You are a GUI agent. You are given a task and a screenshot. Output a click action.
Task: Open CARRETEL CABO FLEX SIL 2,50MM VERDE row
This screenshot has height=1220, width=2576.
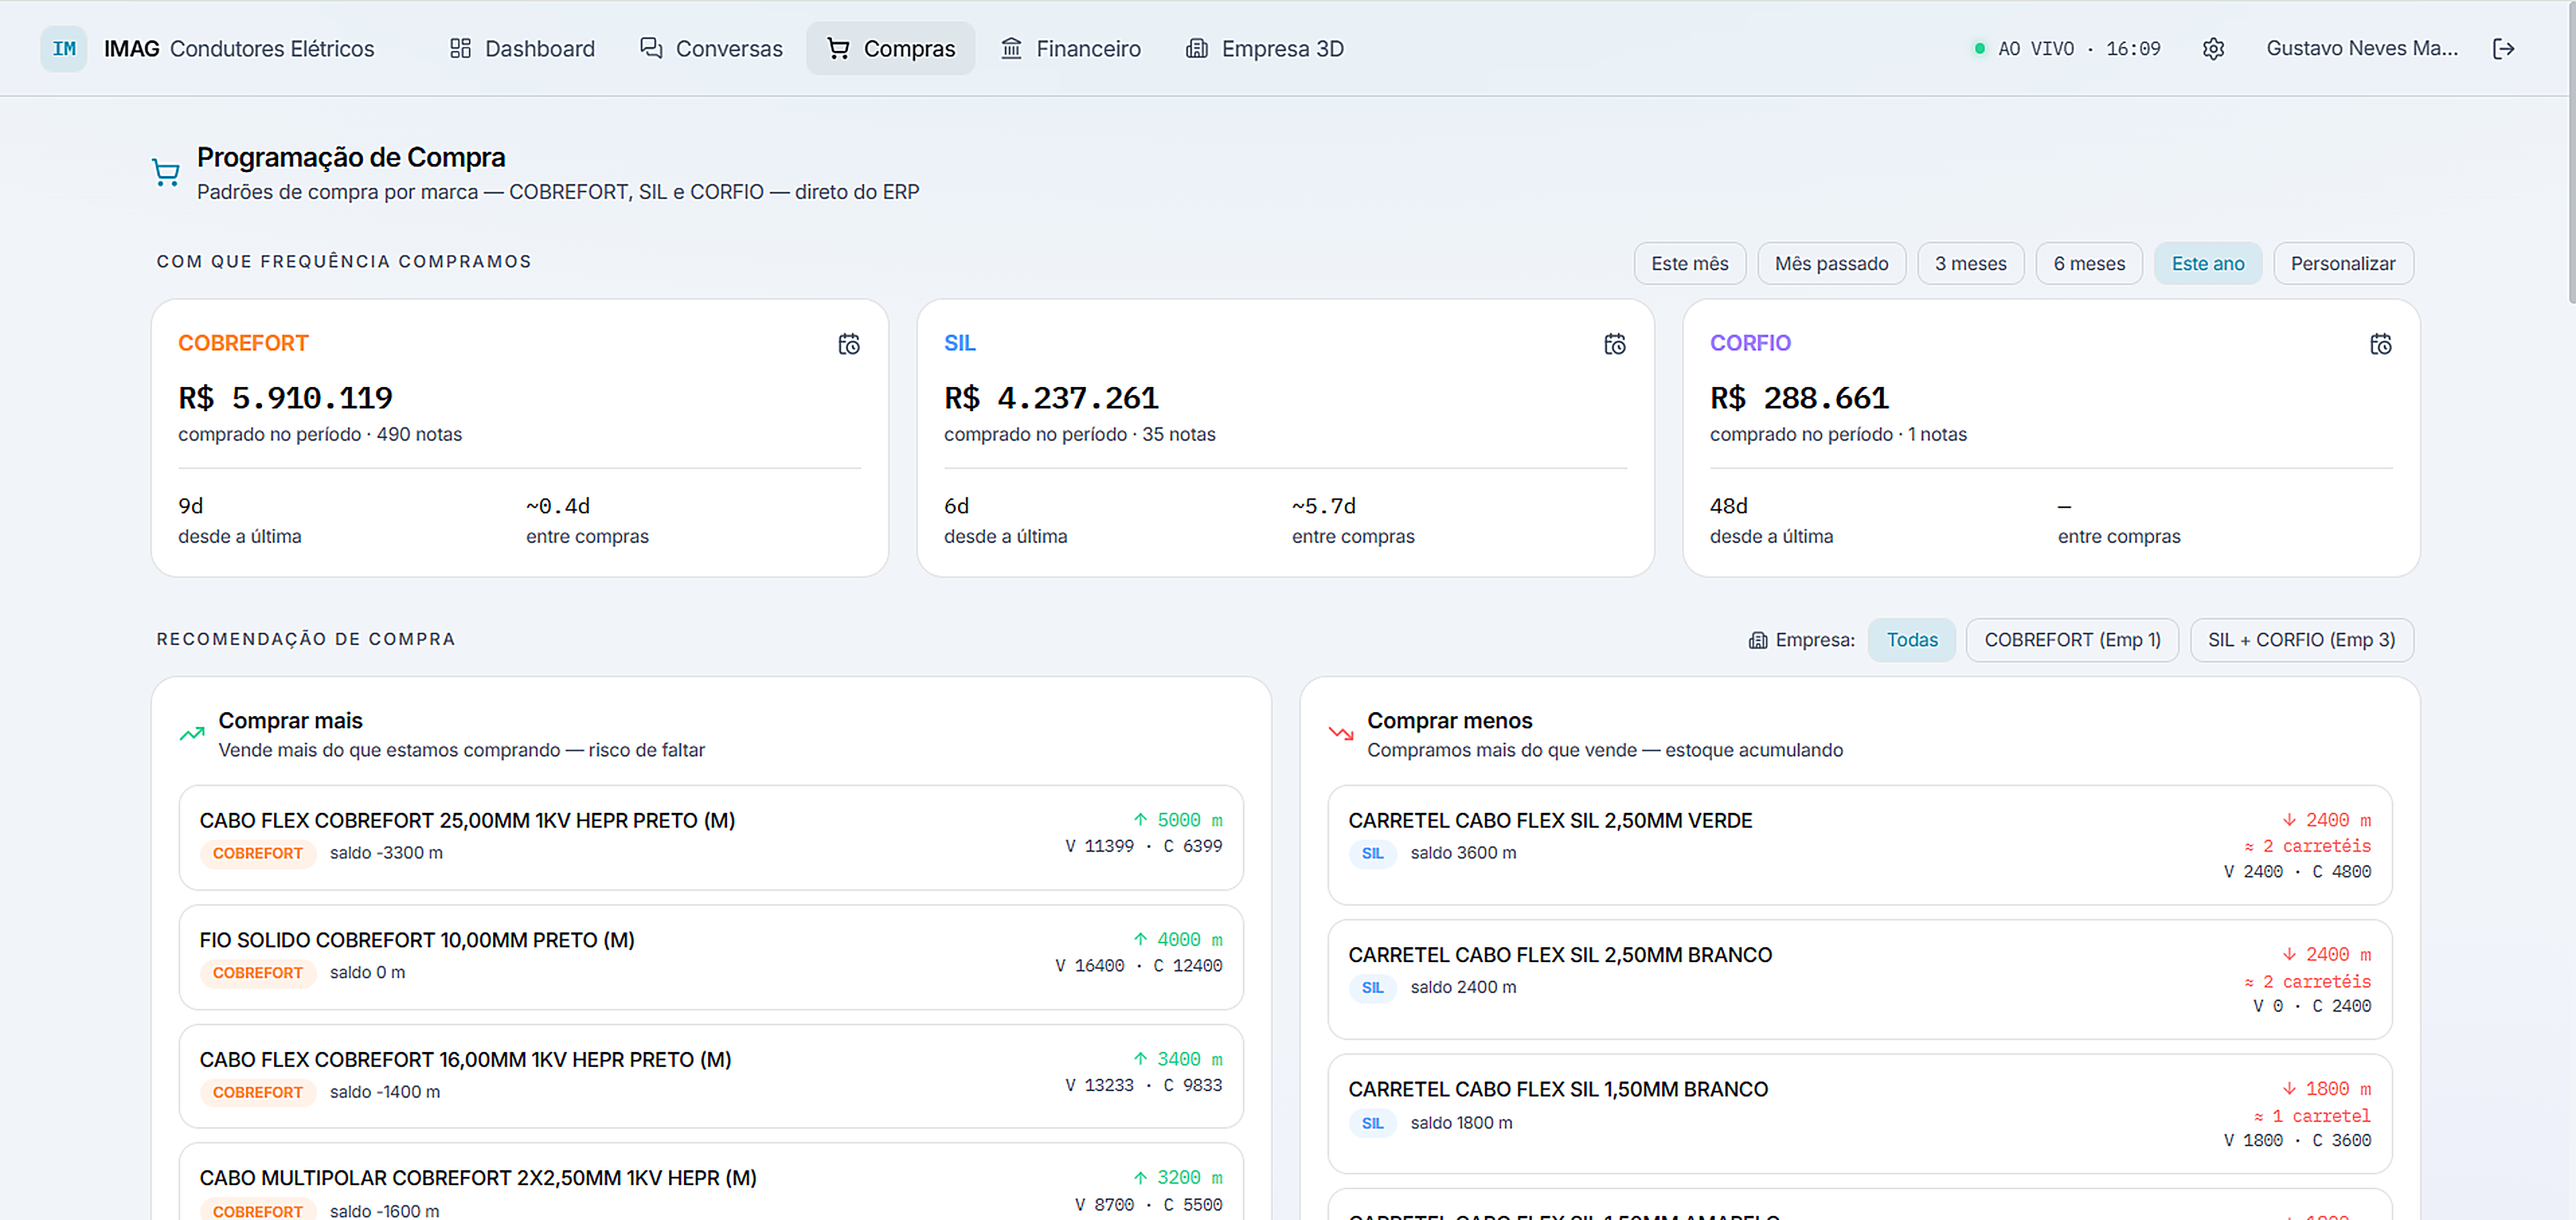point(1859,845)
